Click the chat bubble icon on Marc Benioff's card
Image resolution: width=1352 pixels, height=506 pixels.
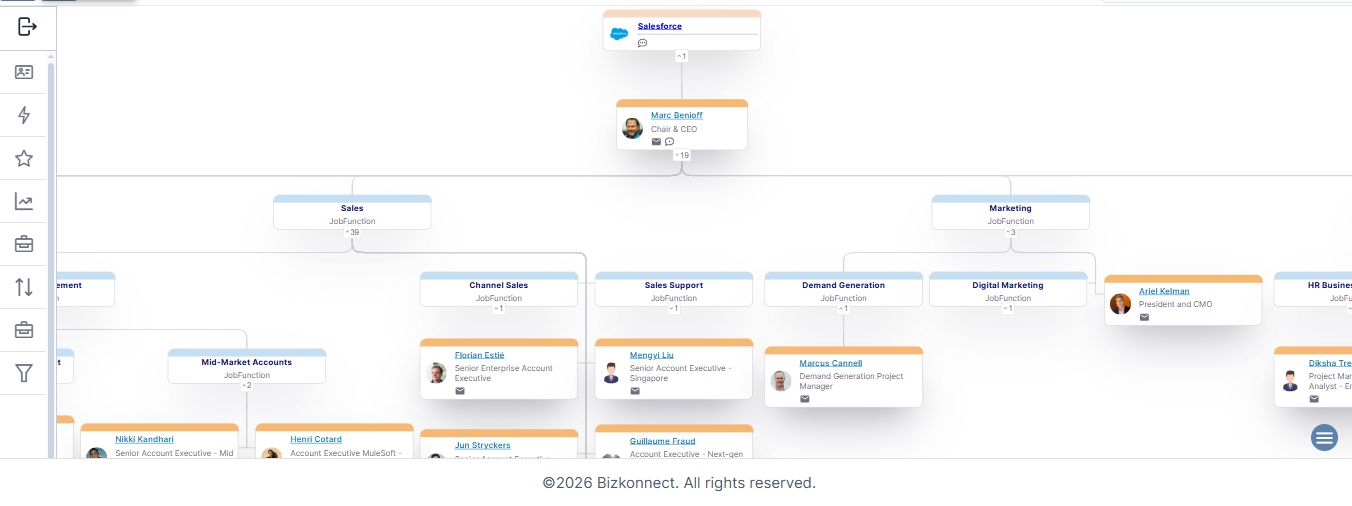[x=669, y=142]
